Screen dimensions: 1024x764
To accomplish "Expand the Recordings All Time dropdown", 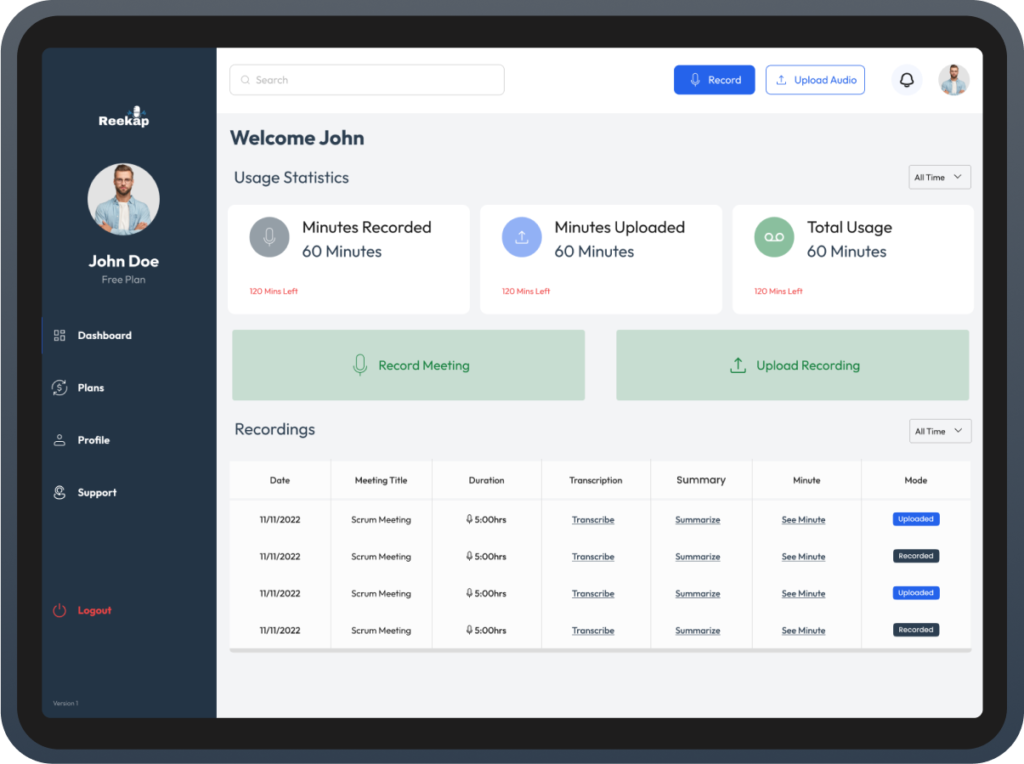I will (x=940, y=431).
